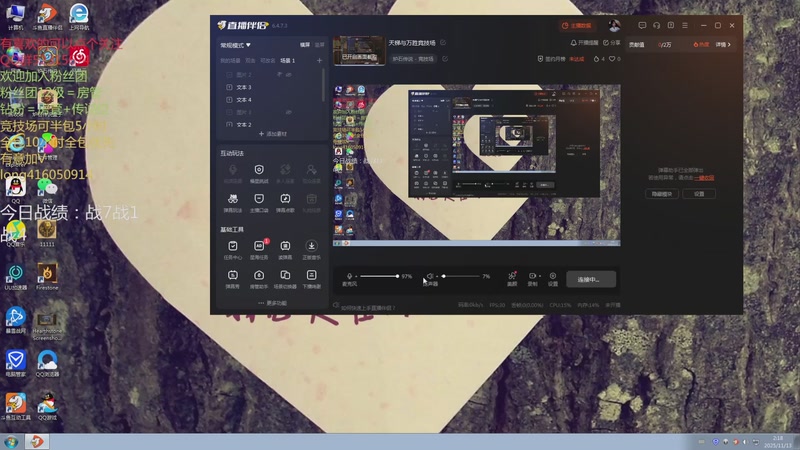
Task: Open the Windows Start button
Action: click(x=11, y=442)
